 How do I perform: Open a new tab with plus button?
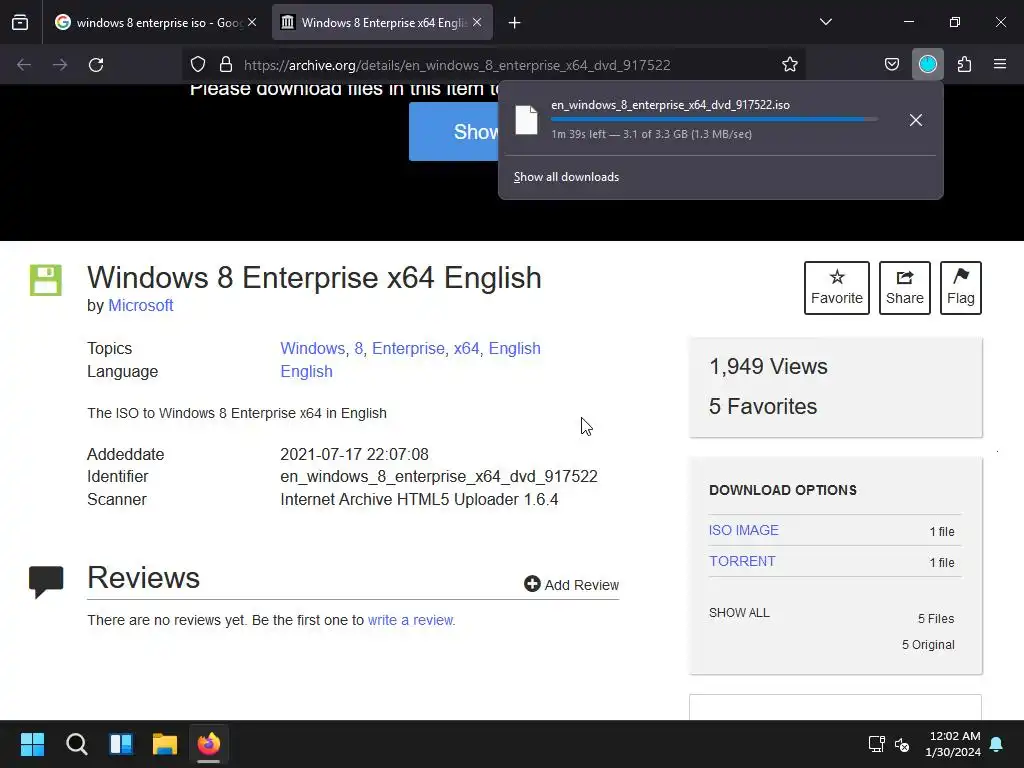click(x=515, y=23)
